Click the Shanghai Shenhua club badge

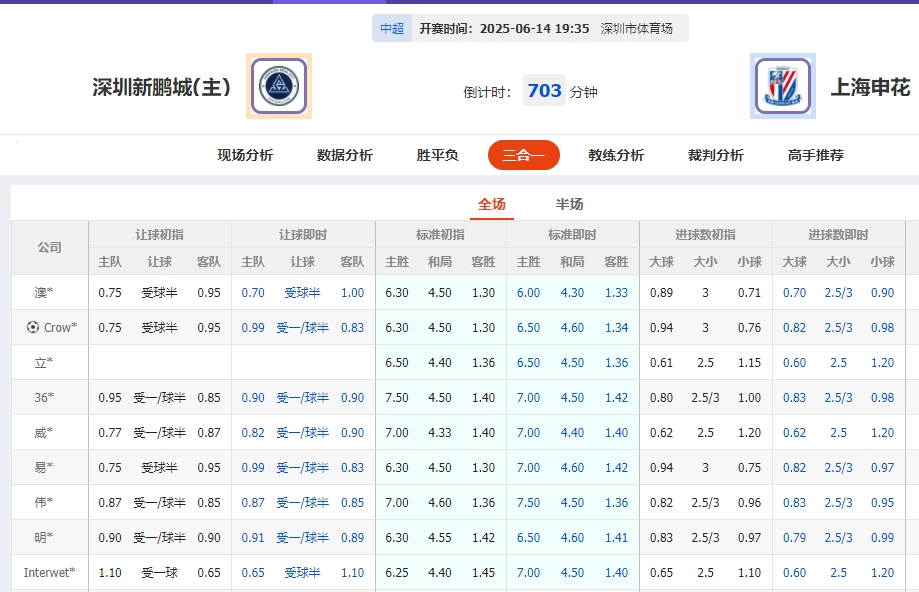[x=782, y=86]
